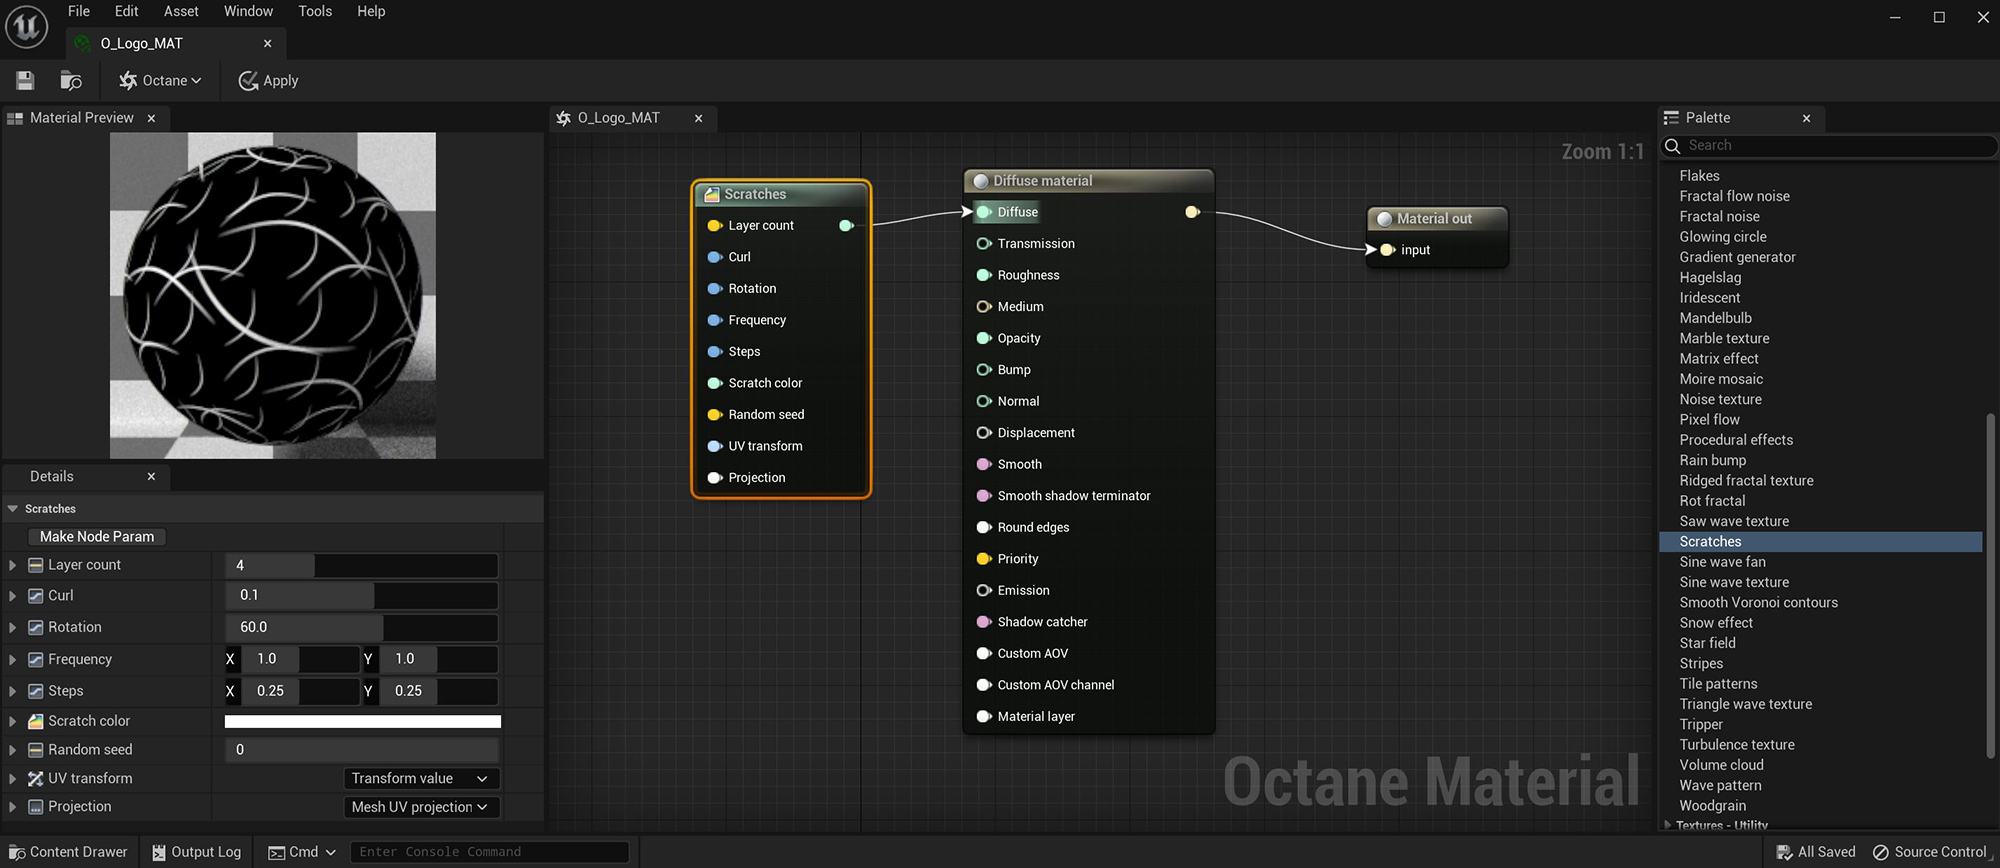Open the Asset menu
2000x868 pixels.
coord(181,11)
